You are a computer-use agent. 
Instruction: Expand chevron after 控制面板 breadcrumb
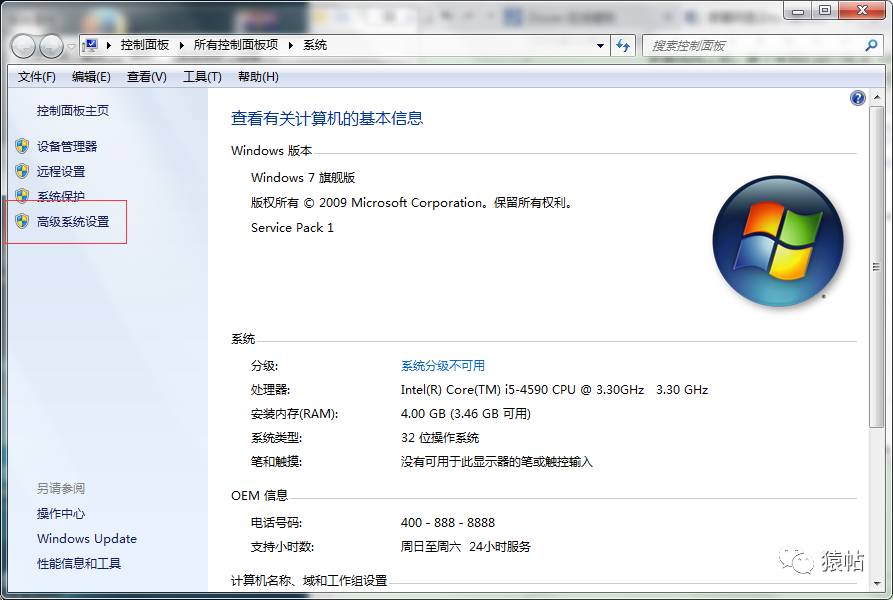point(181,46)
